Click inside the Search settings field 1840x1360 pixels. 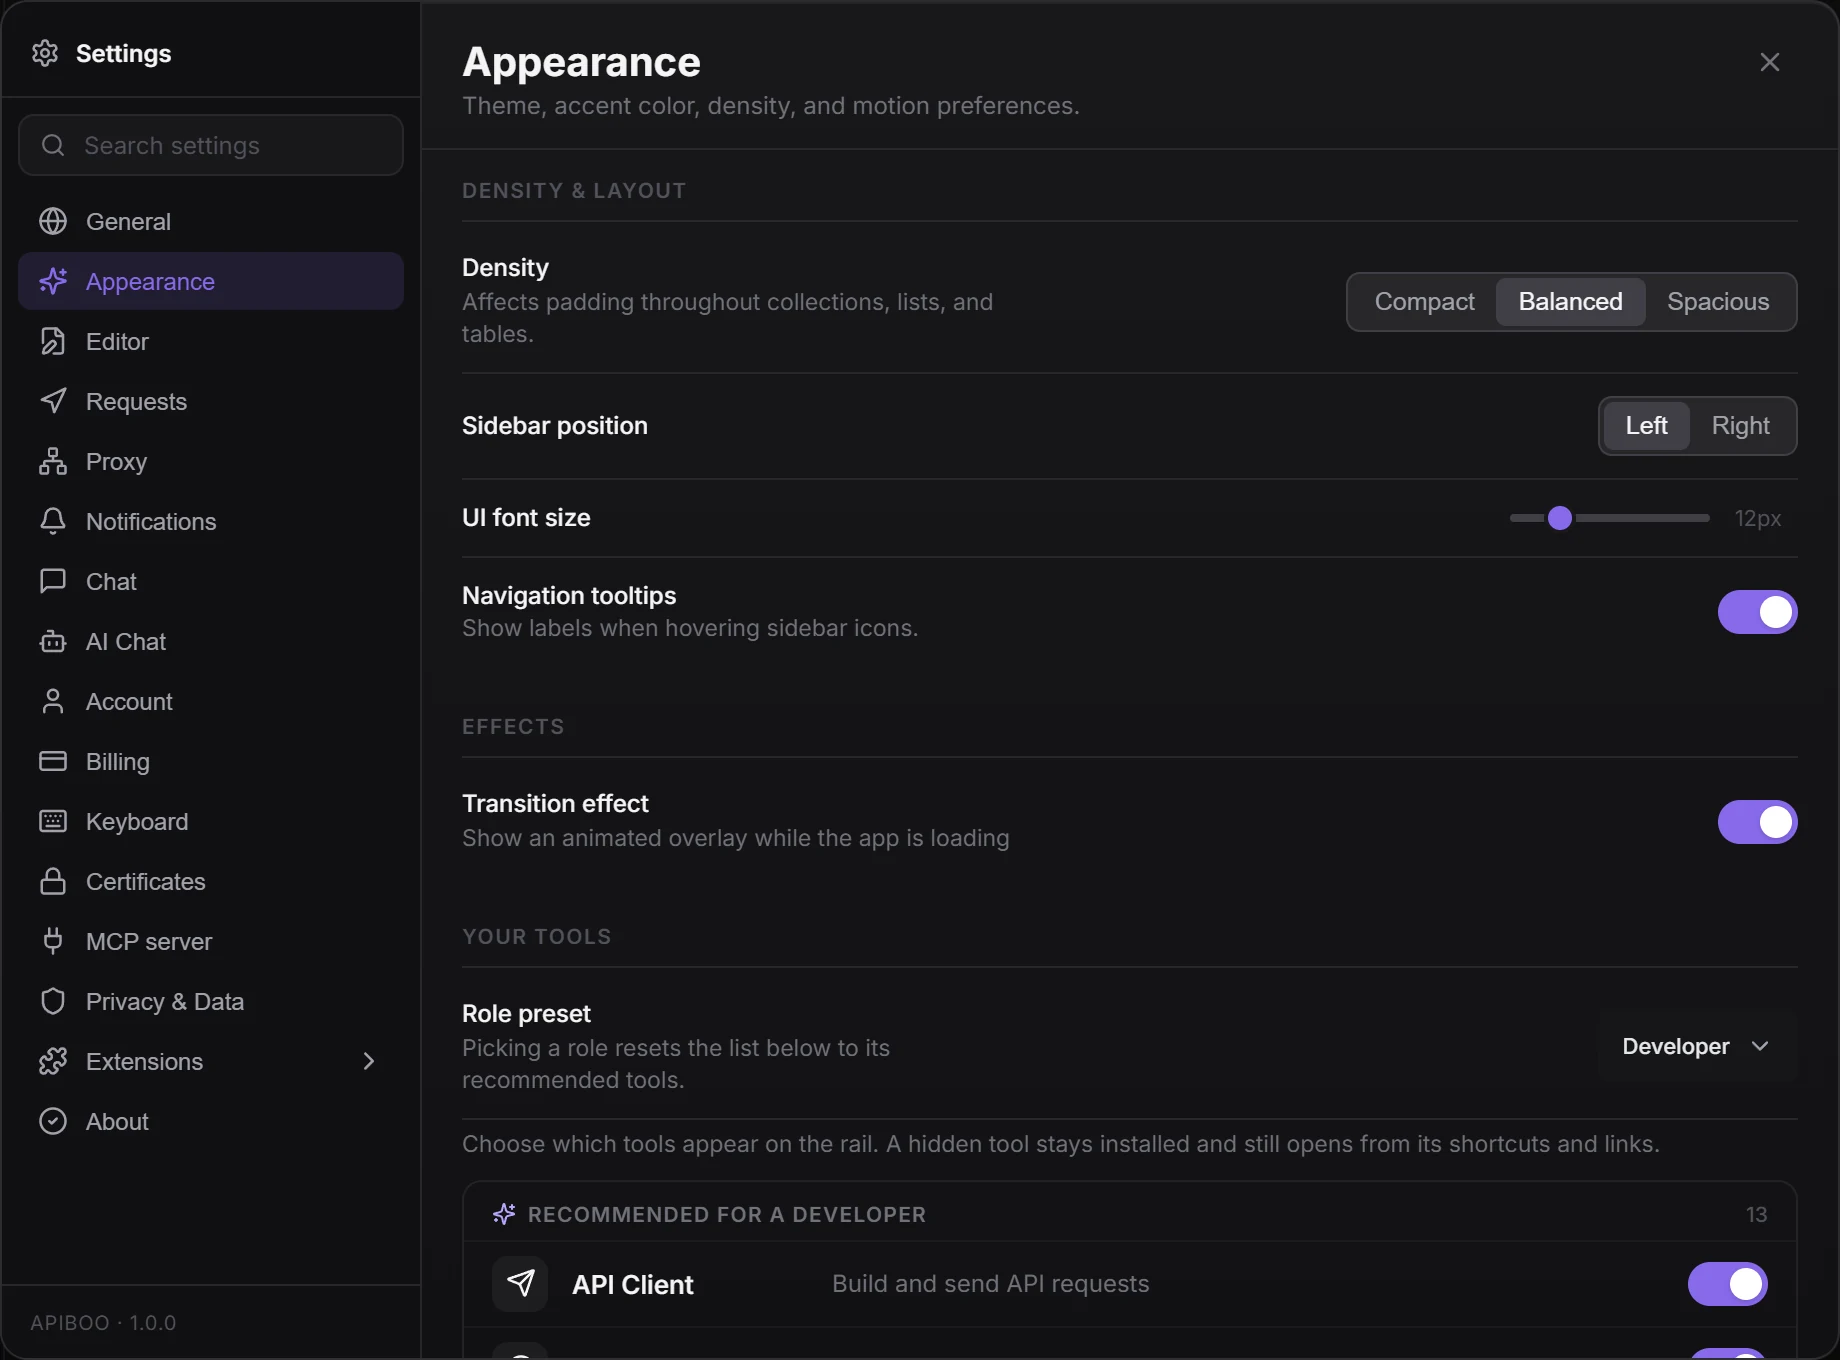(x=211, y=145)
